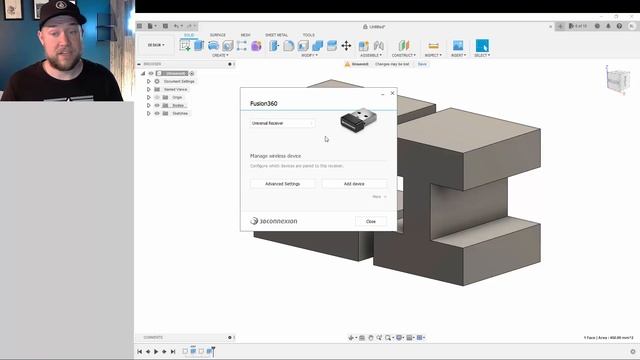This screenshot has height=360, width=640.
Task: Select the Offset Face tool
Action: 332,46
